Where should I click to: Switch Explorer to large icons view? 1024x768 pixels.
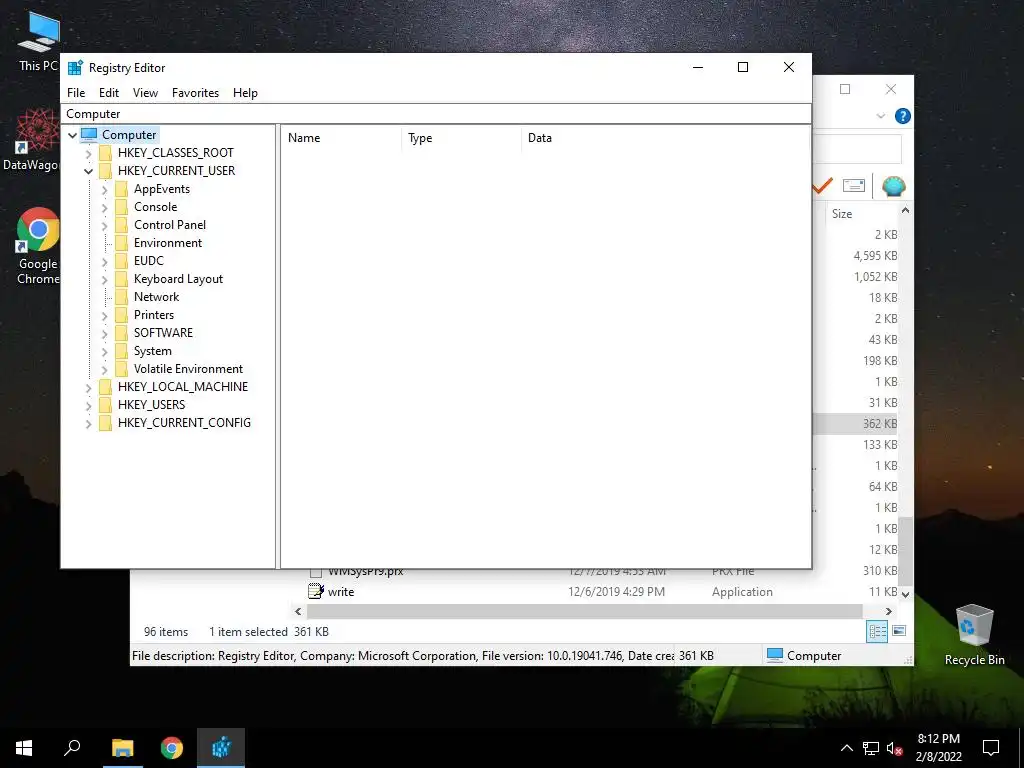pyautogui.click(x=899, y=631)
